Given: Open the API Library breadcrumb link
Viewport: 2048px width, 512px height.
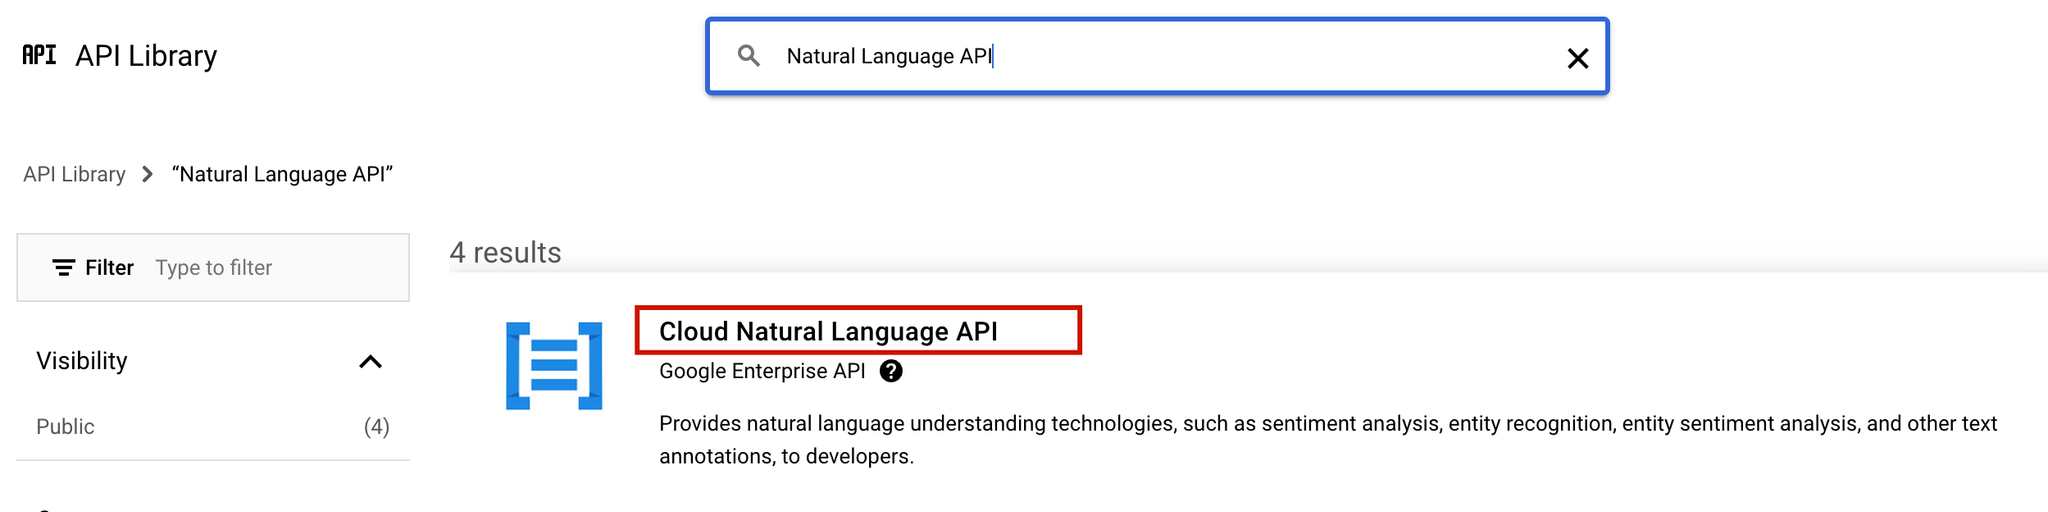Looking at the screenshot, I should click(x=74, y=174).
